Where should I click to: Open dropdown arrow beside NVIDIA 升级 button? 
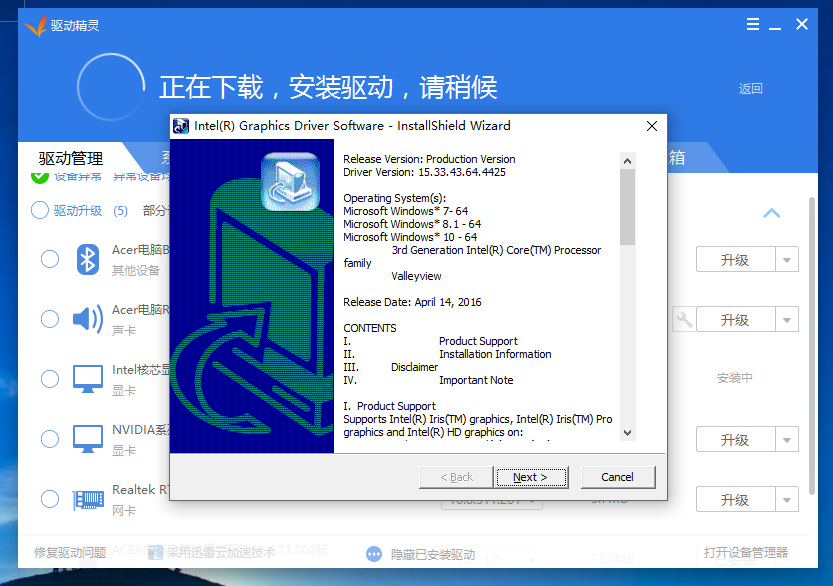point(787,440)
